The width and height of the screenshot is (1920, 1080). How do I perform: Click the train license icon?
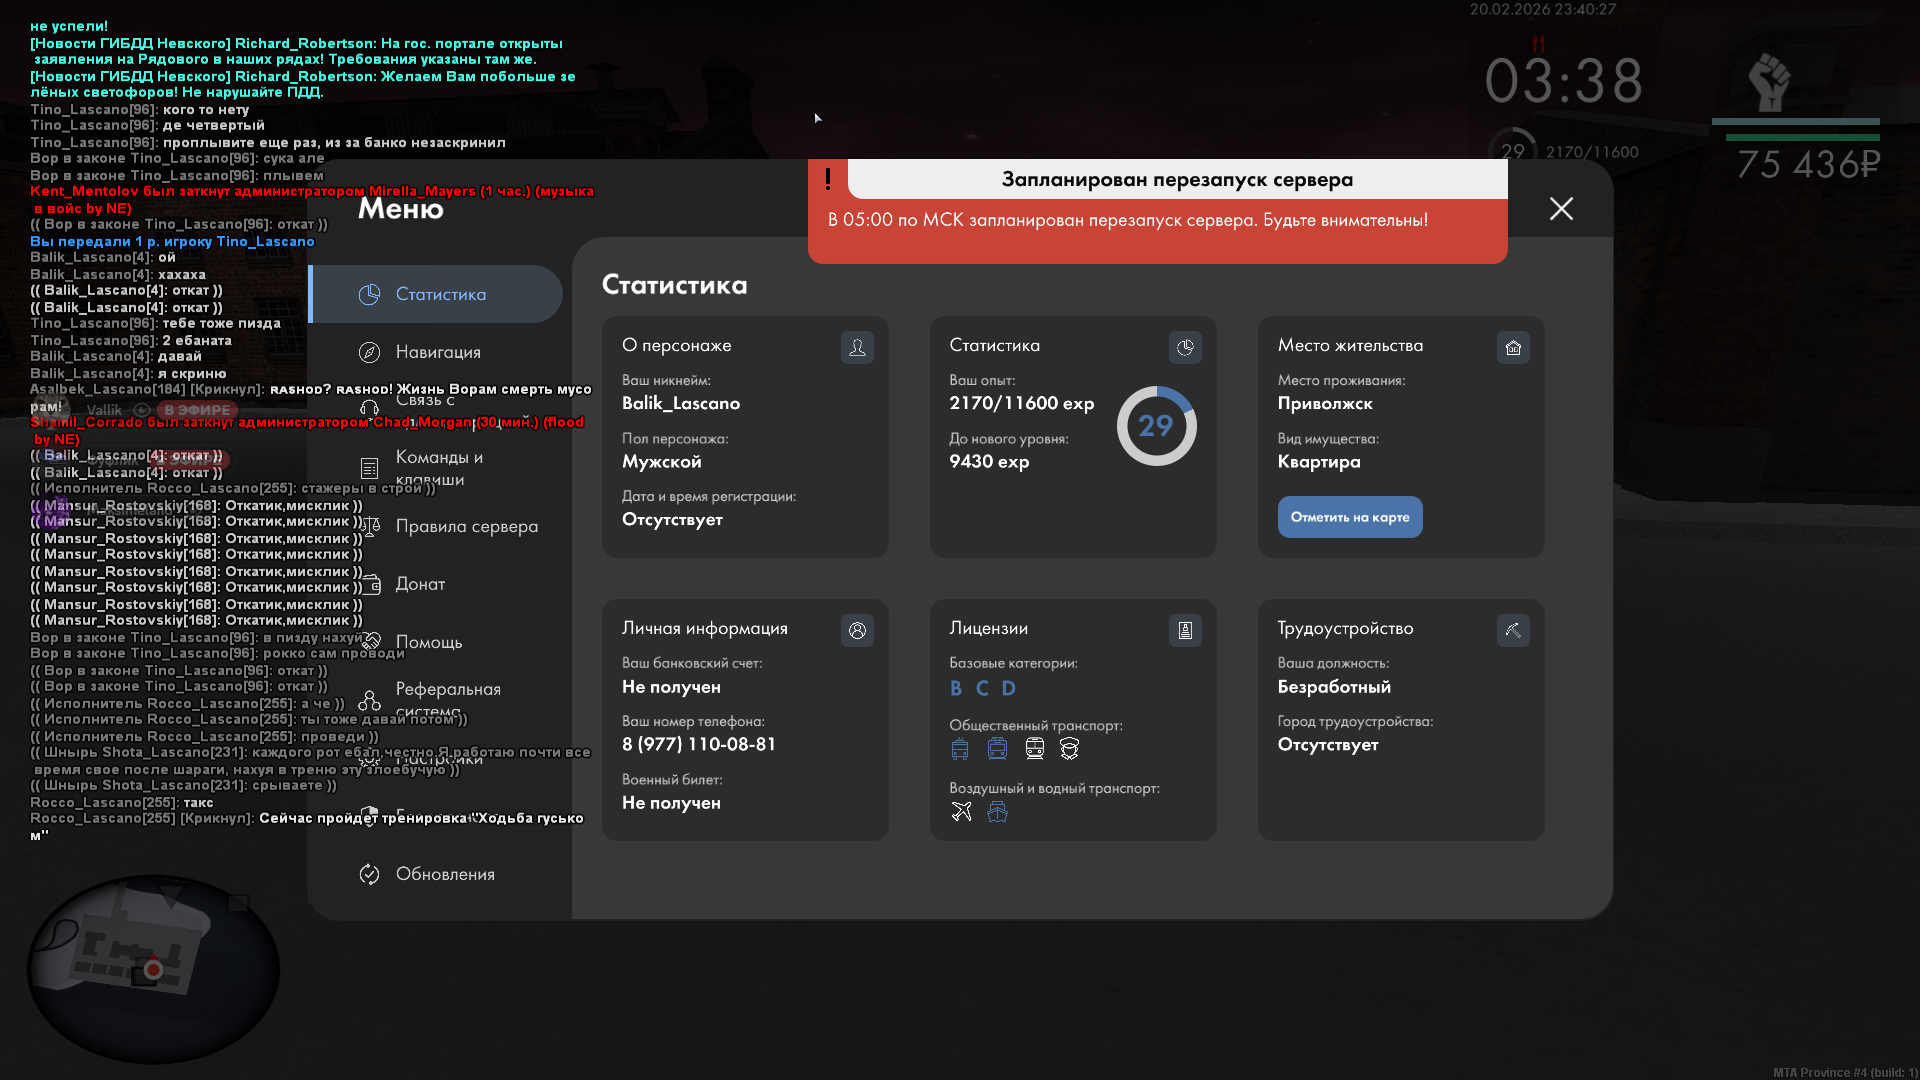click(1034, 748)
